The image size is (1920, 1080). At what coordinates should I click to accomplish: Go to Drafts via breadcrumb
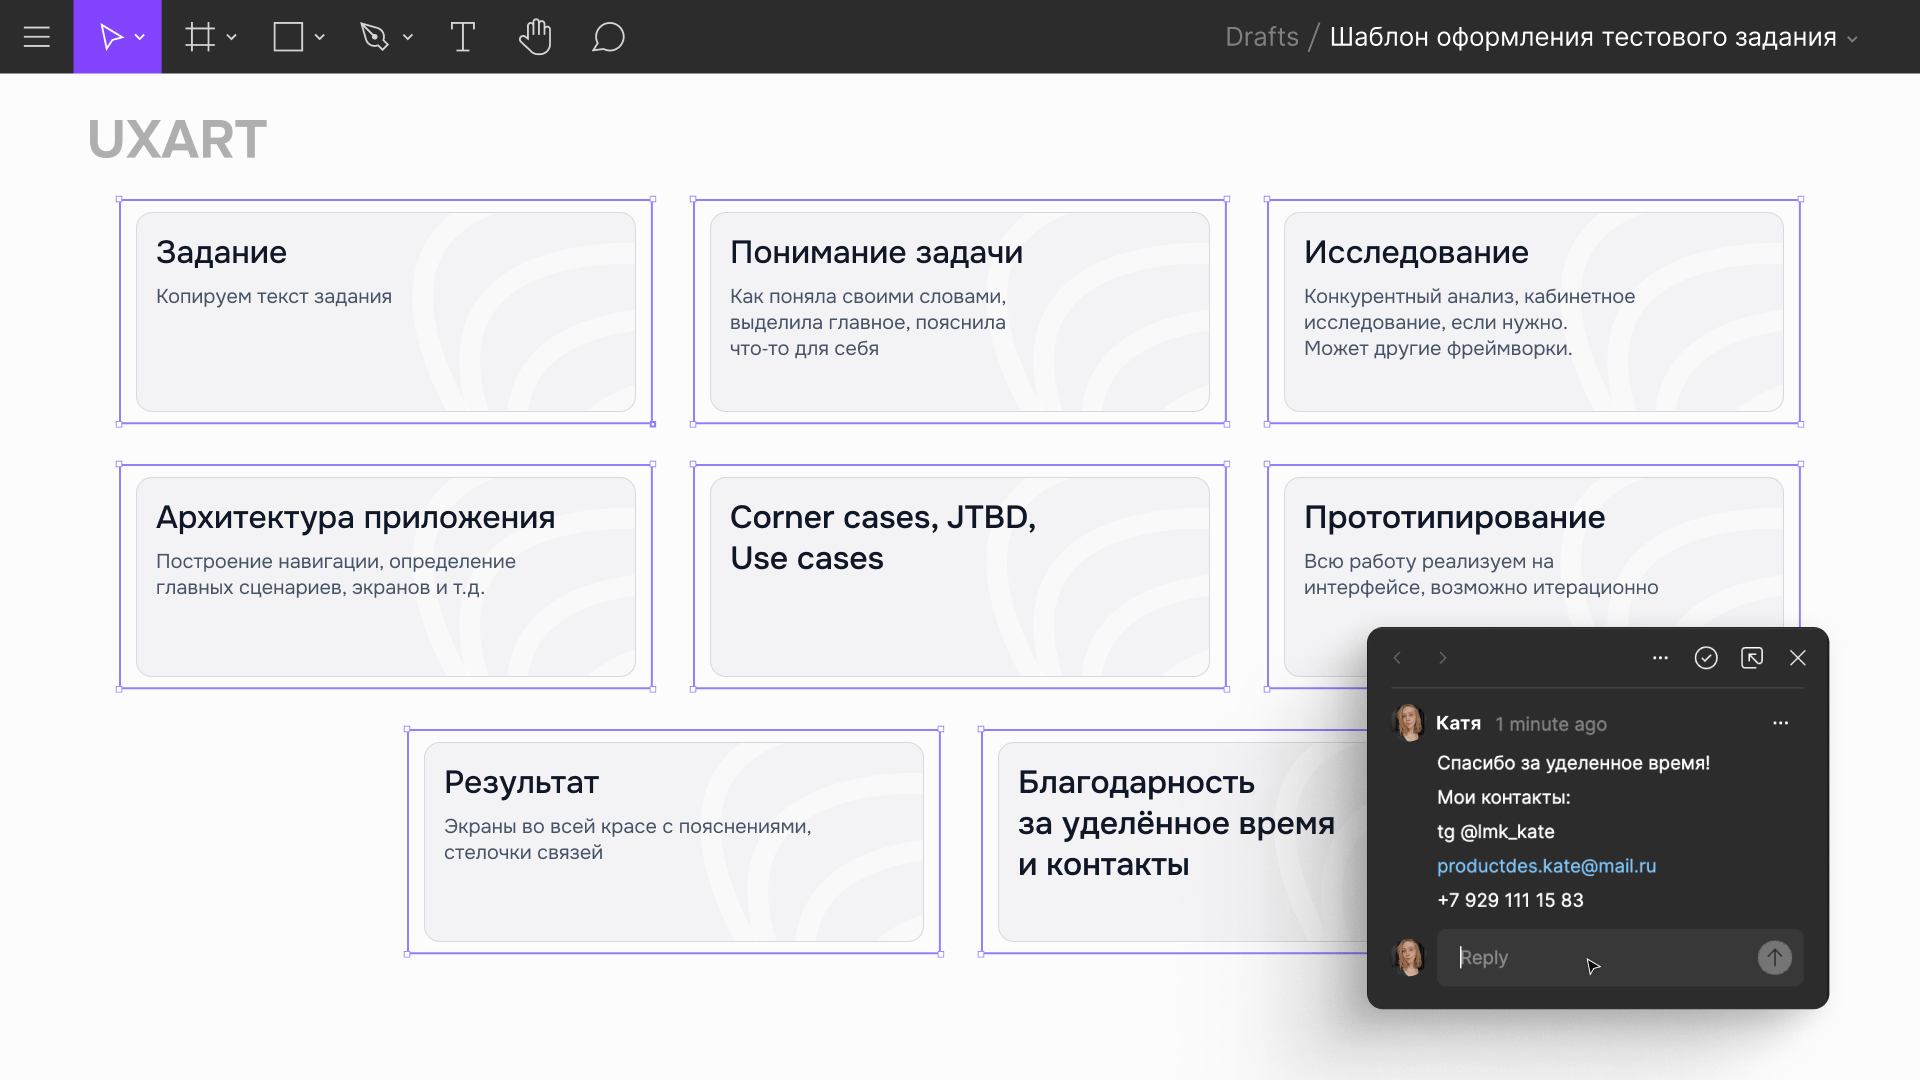[1262, 36]
